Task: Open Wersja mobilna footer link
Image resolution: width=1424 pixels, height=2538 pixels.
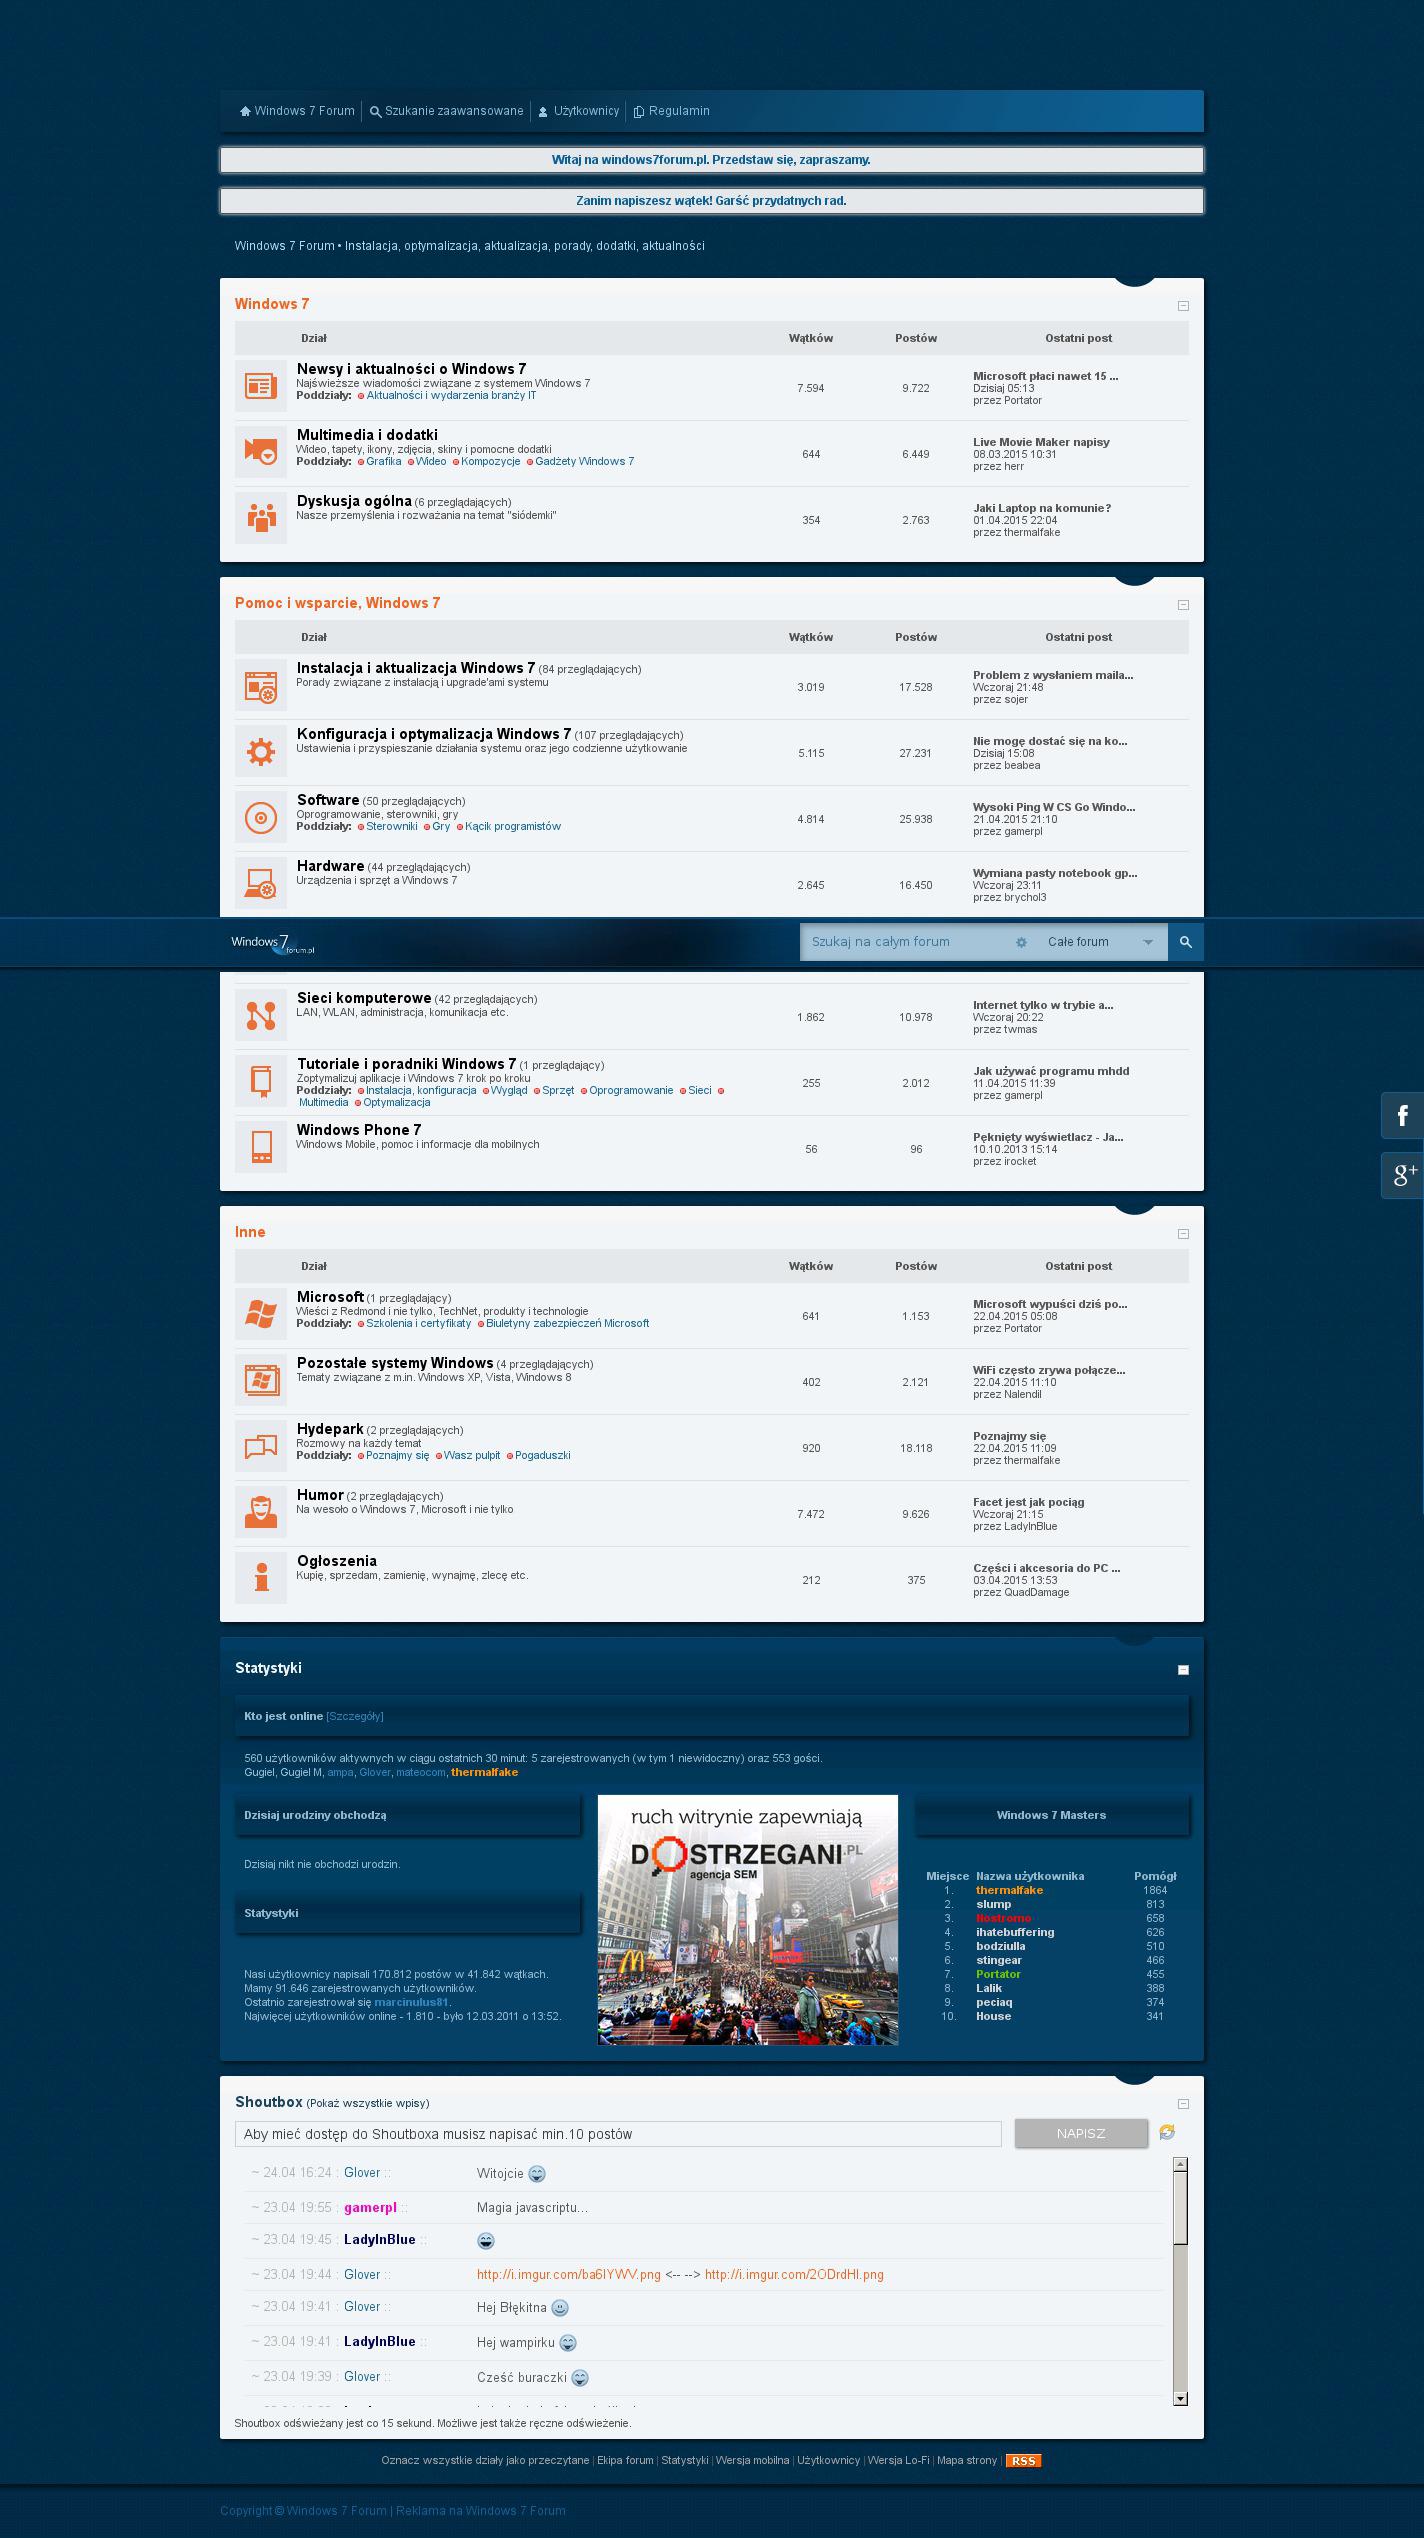Action: pyautogui.click(x=752, y=2461)
